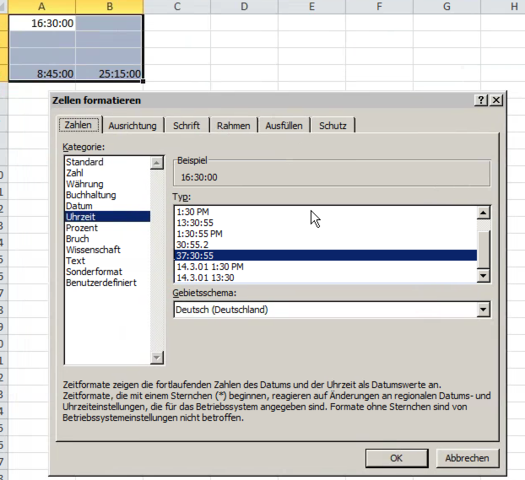Pick the Prozent category
This screenshot has width=525, height=480.
pyautogui.click(x=107, y=228)
